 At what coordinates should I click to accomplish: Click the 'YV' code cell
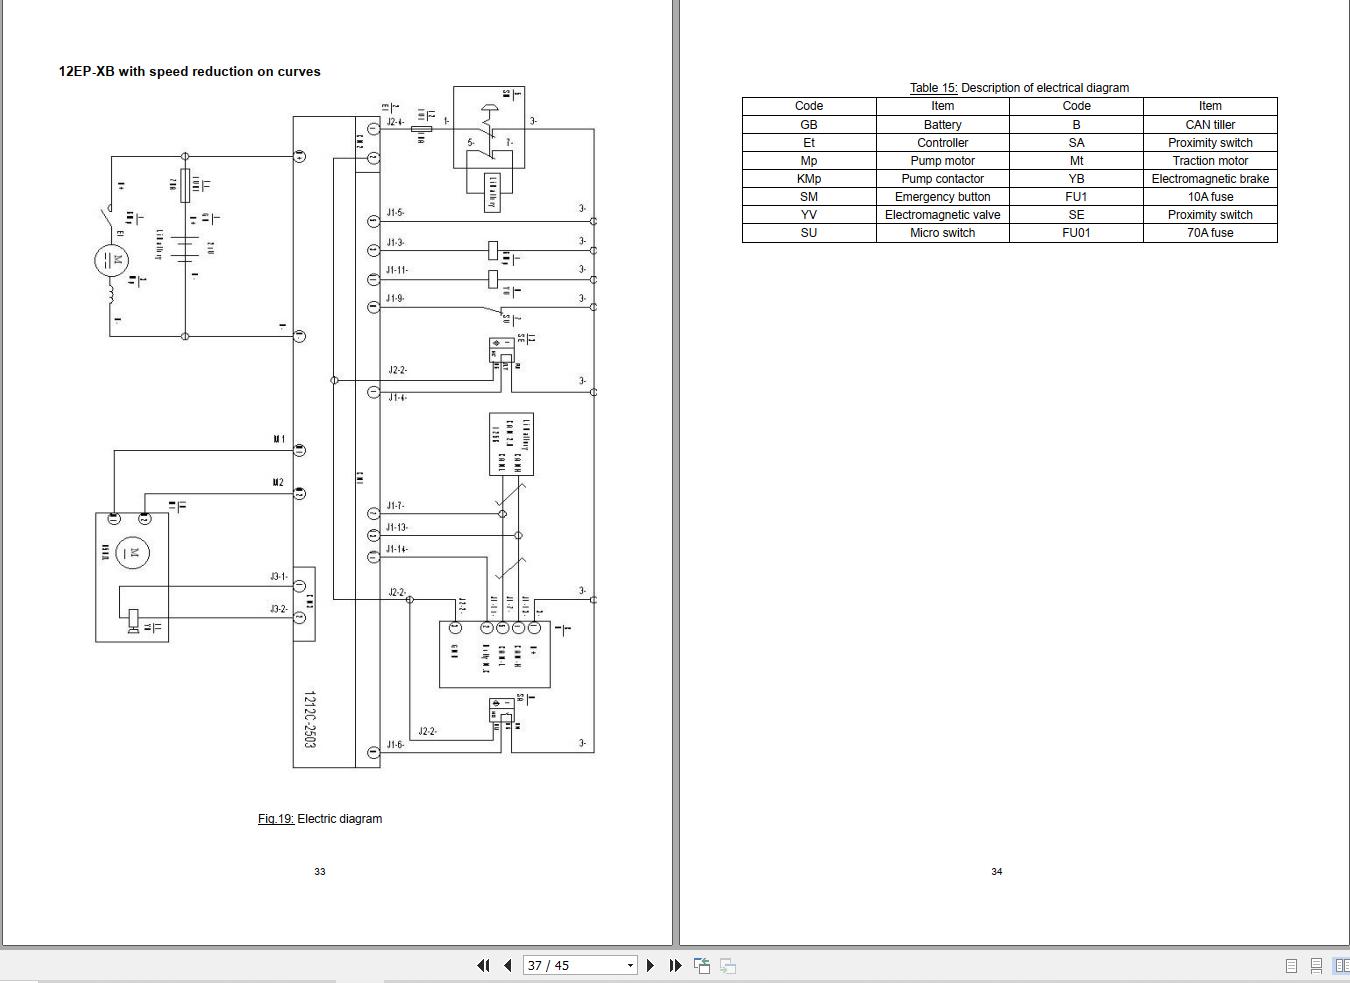(809, 214)
